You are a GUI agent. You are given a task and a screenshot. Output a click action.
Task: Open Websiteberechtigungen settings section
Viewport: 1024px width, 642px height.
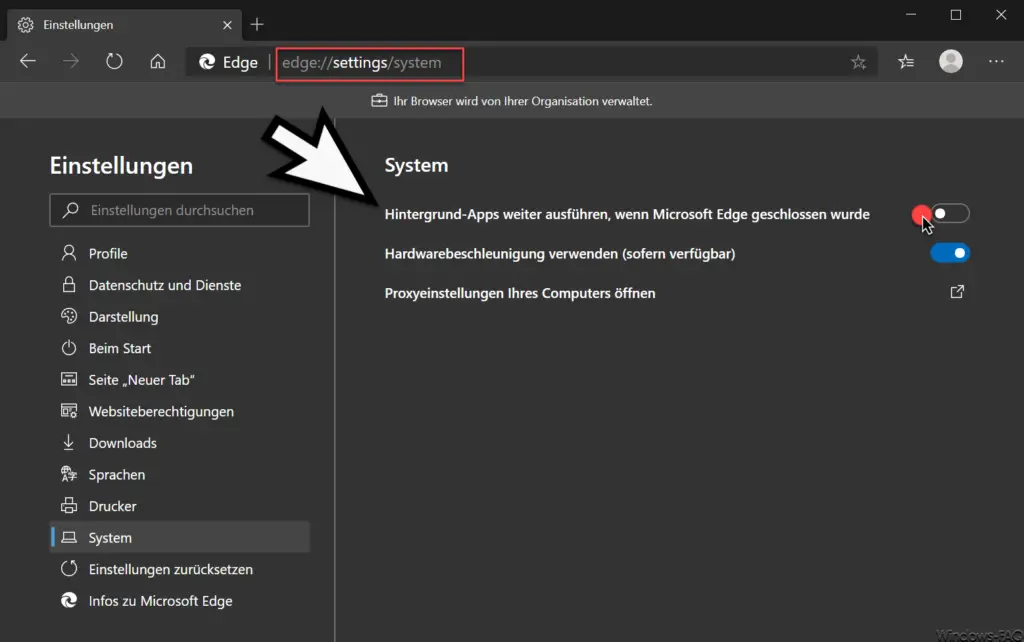[180, 411]
